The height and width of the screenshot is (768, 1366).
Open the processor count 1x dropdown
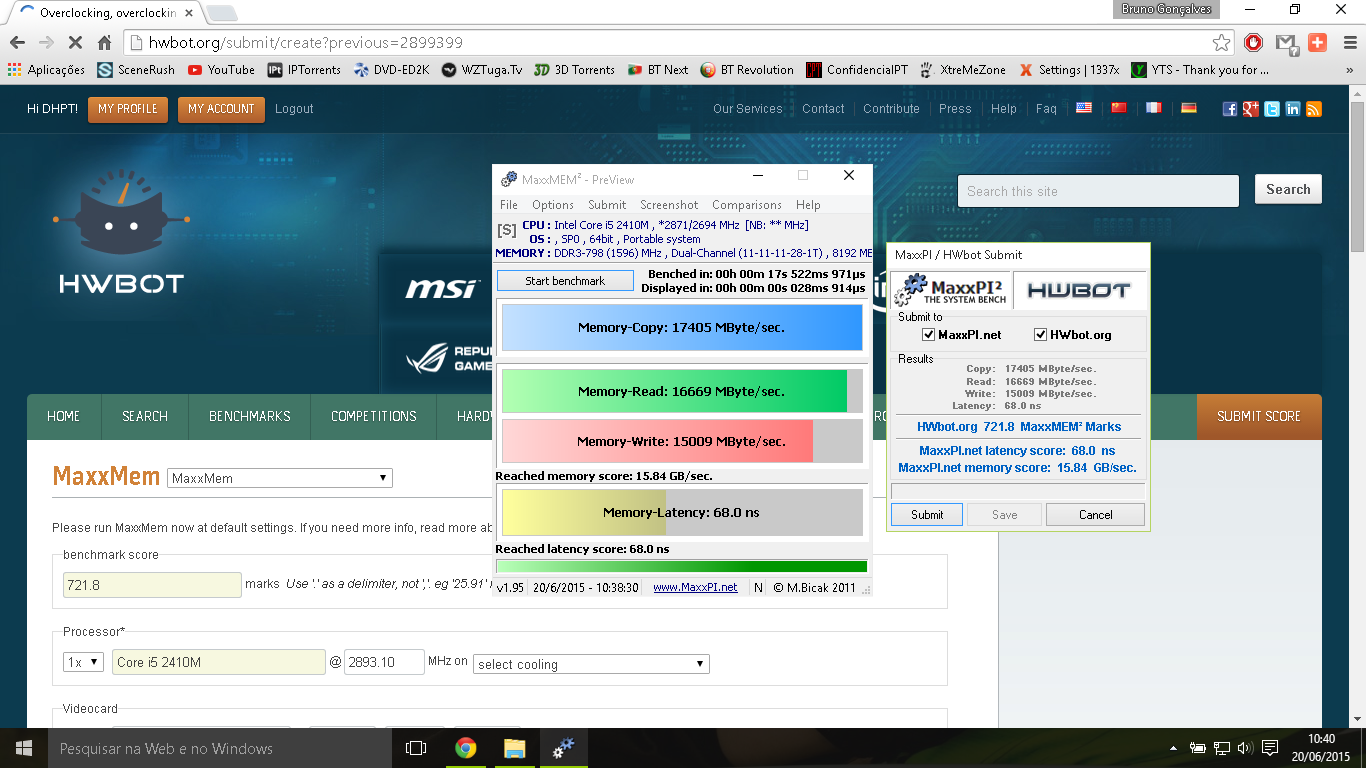83,662
